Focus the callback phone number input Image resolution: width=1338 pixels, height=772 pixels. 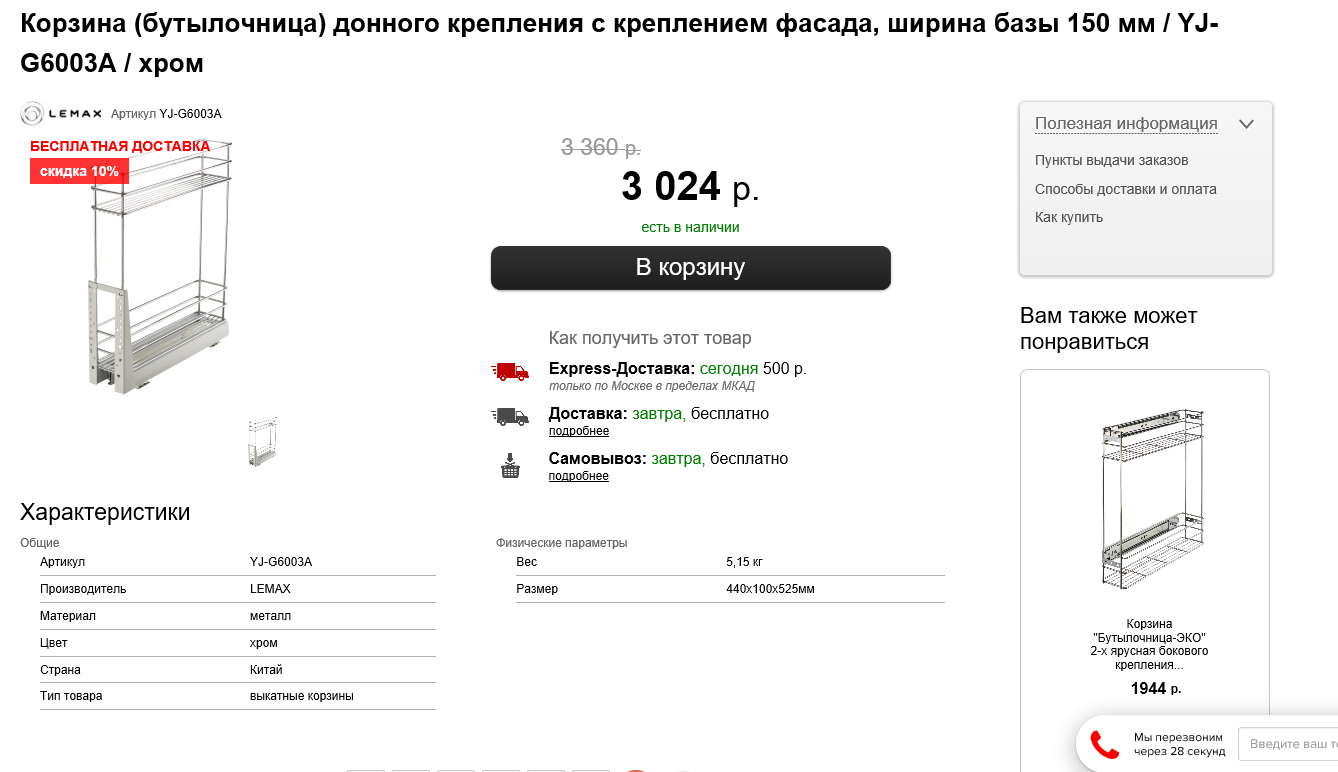pos(1290,744)
